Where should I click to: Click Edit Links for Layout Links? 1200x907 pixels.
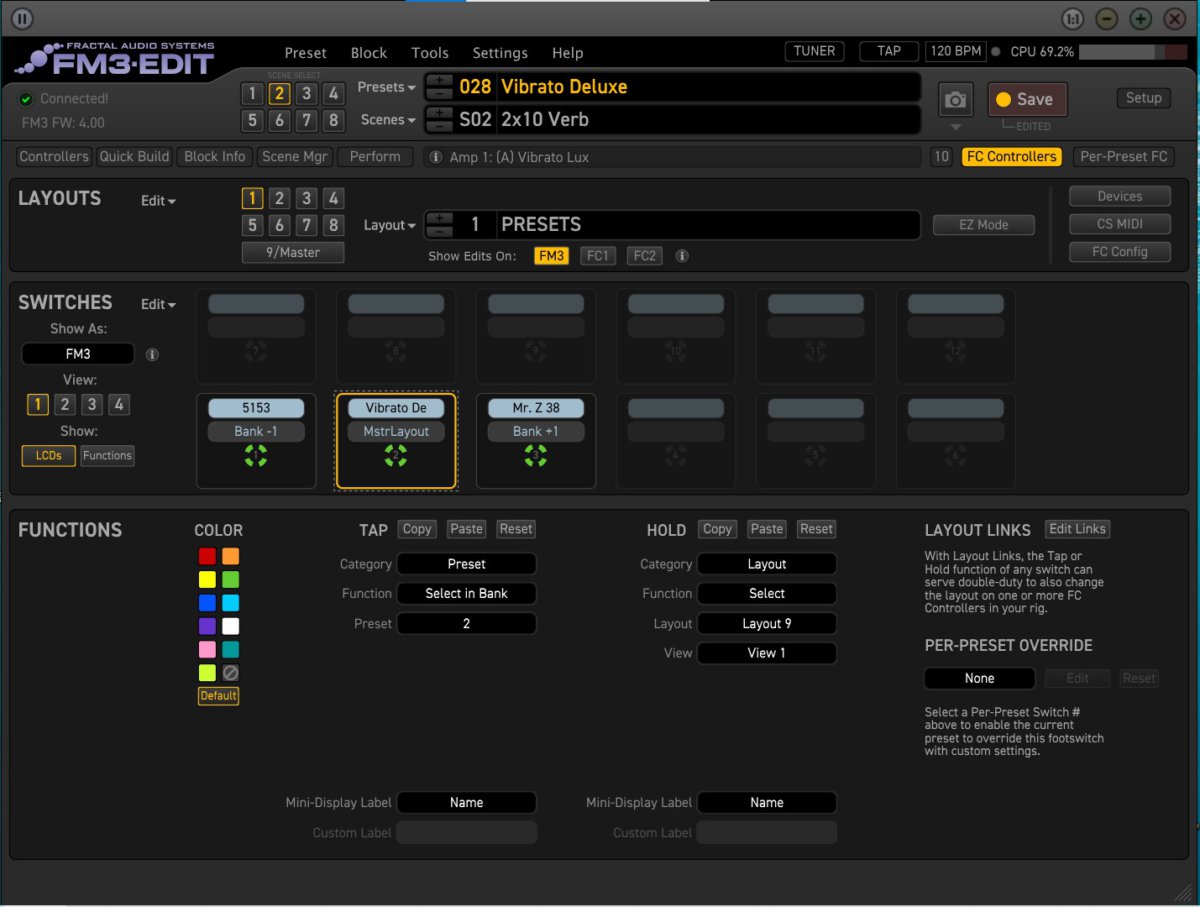click(x=1077, y=529)
